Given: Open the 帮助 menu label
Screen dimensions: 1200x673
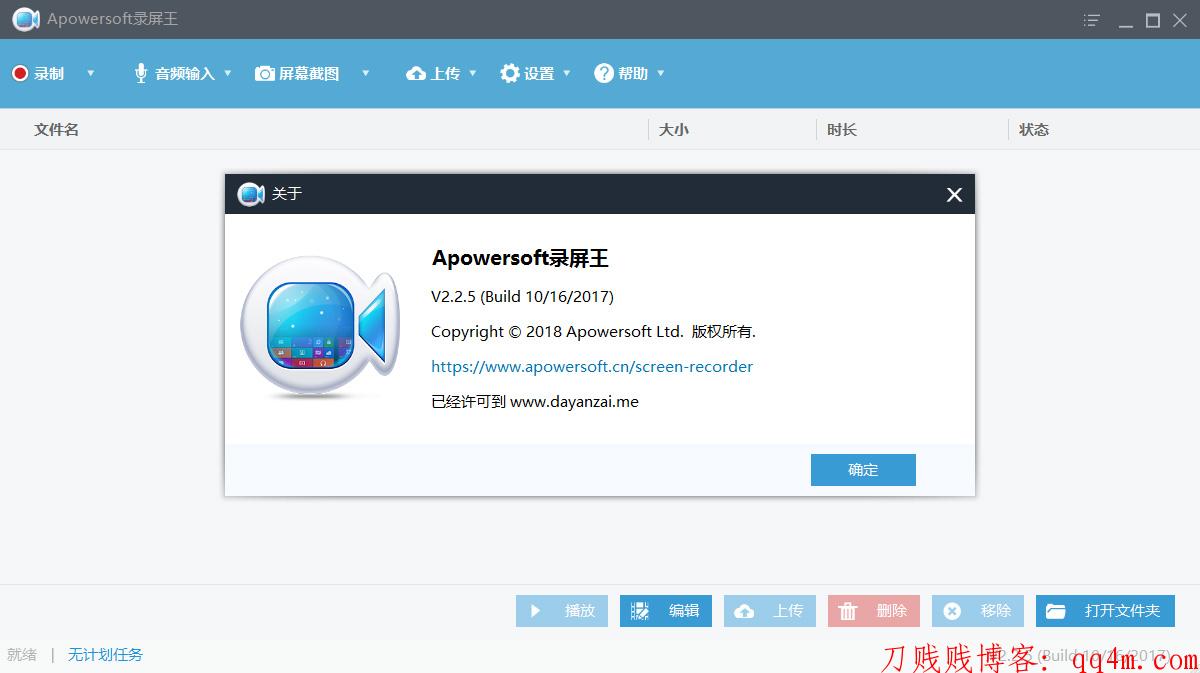Looking at the screenshot, I should pyautogui.click(x=633, y=73).
